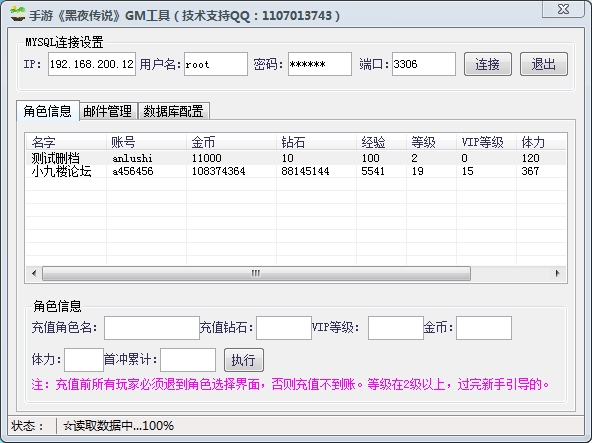Viewport: 592px width, 443px height.
Task: Click the horizontal scrollbar left arrow
Action: coord(34,273)
